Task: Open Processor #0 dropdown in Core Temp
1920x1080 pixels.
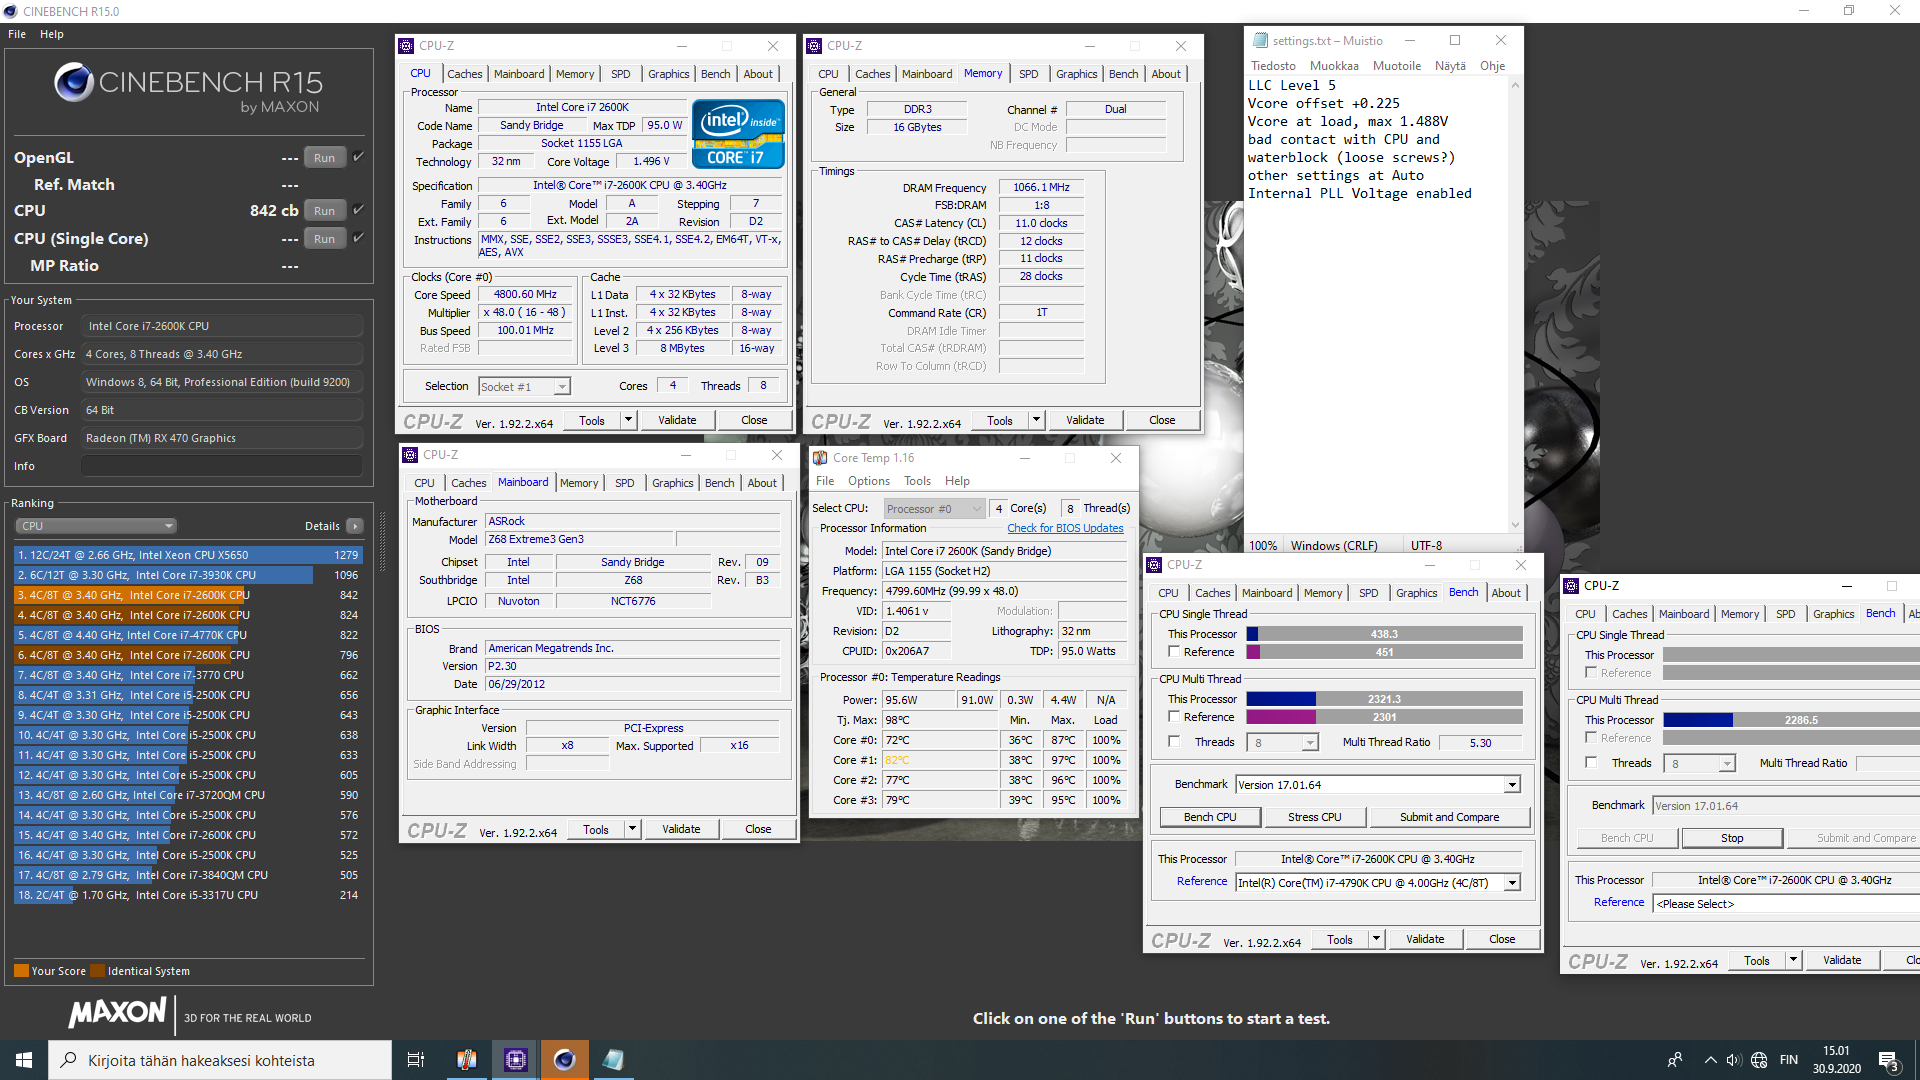Action: tap(934, 509)
